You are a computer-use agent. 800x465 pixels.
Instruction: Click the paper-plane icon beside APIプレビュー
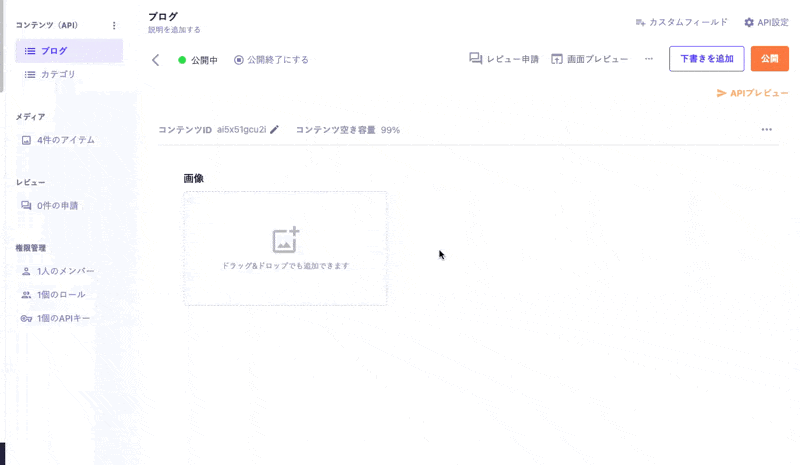[721, 93]
